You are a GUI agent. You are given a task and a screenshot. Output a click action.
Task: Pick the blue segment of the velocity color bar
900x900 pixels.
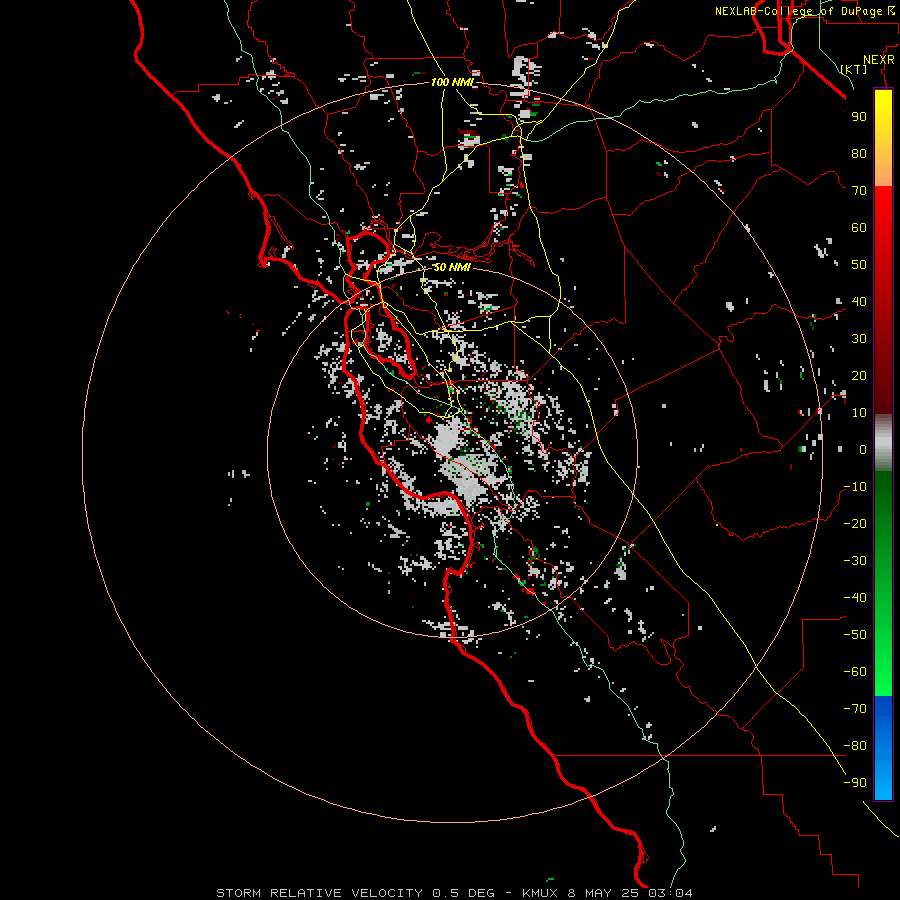[883, 747]
